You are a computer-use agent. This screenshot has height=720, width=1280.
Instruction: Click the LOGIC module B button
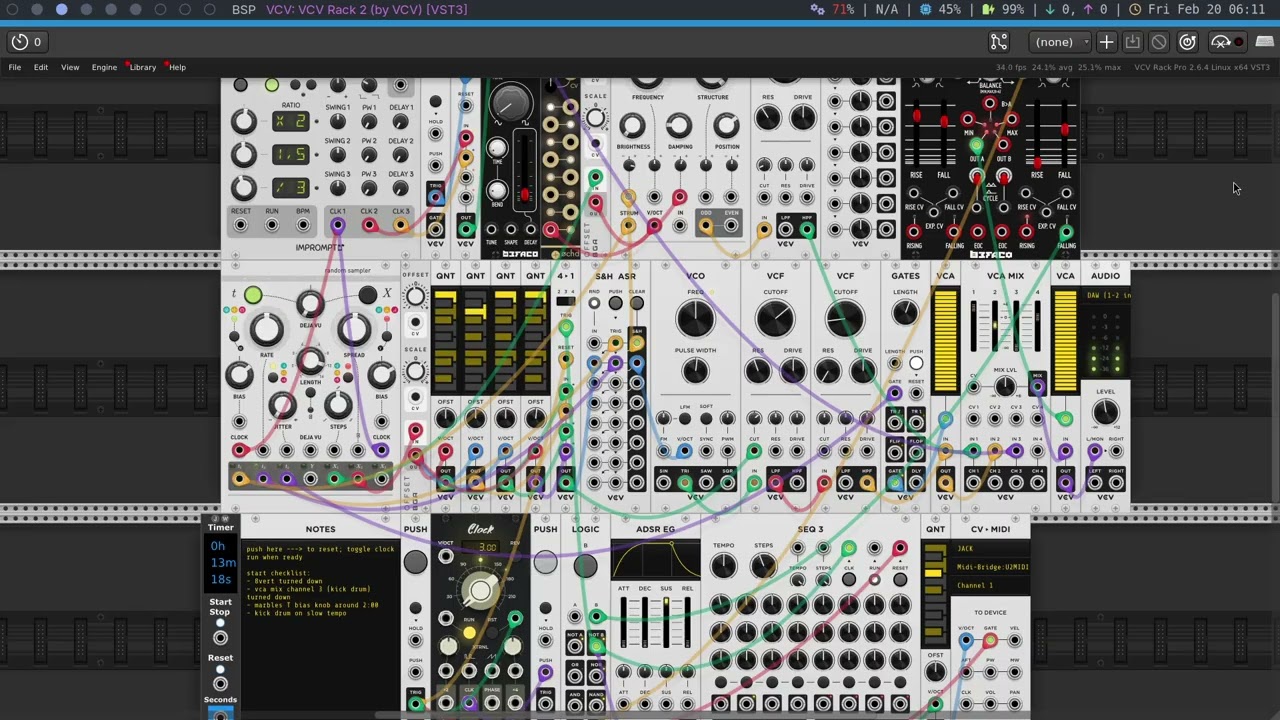coord(585,565)
